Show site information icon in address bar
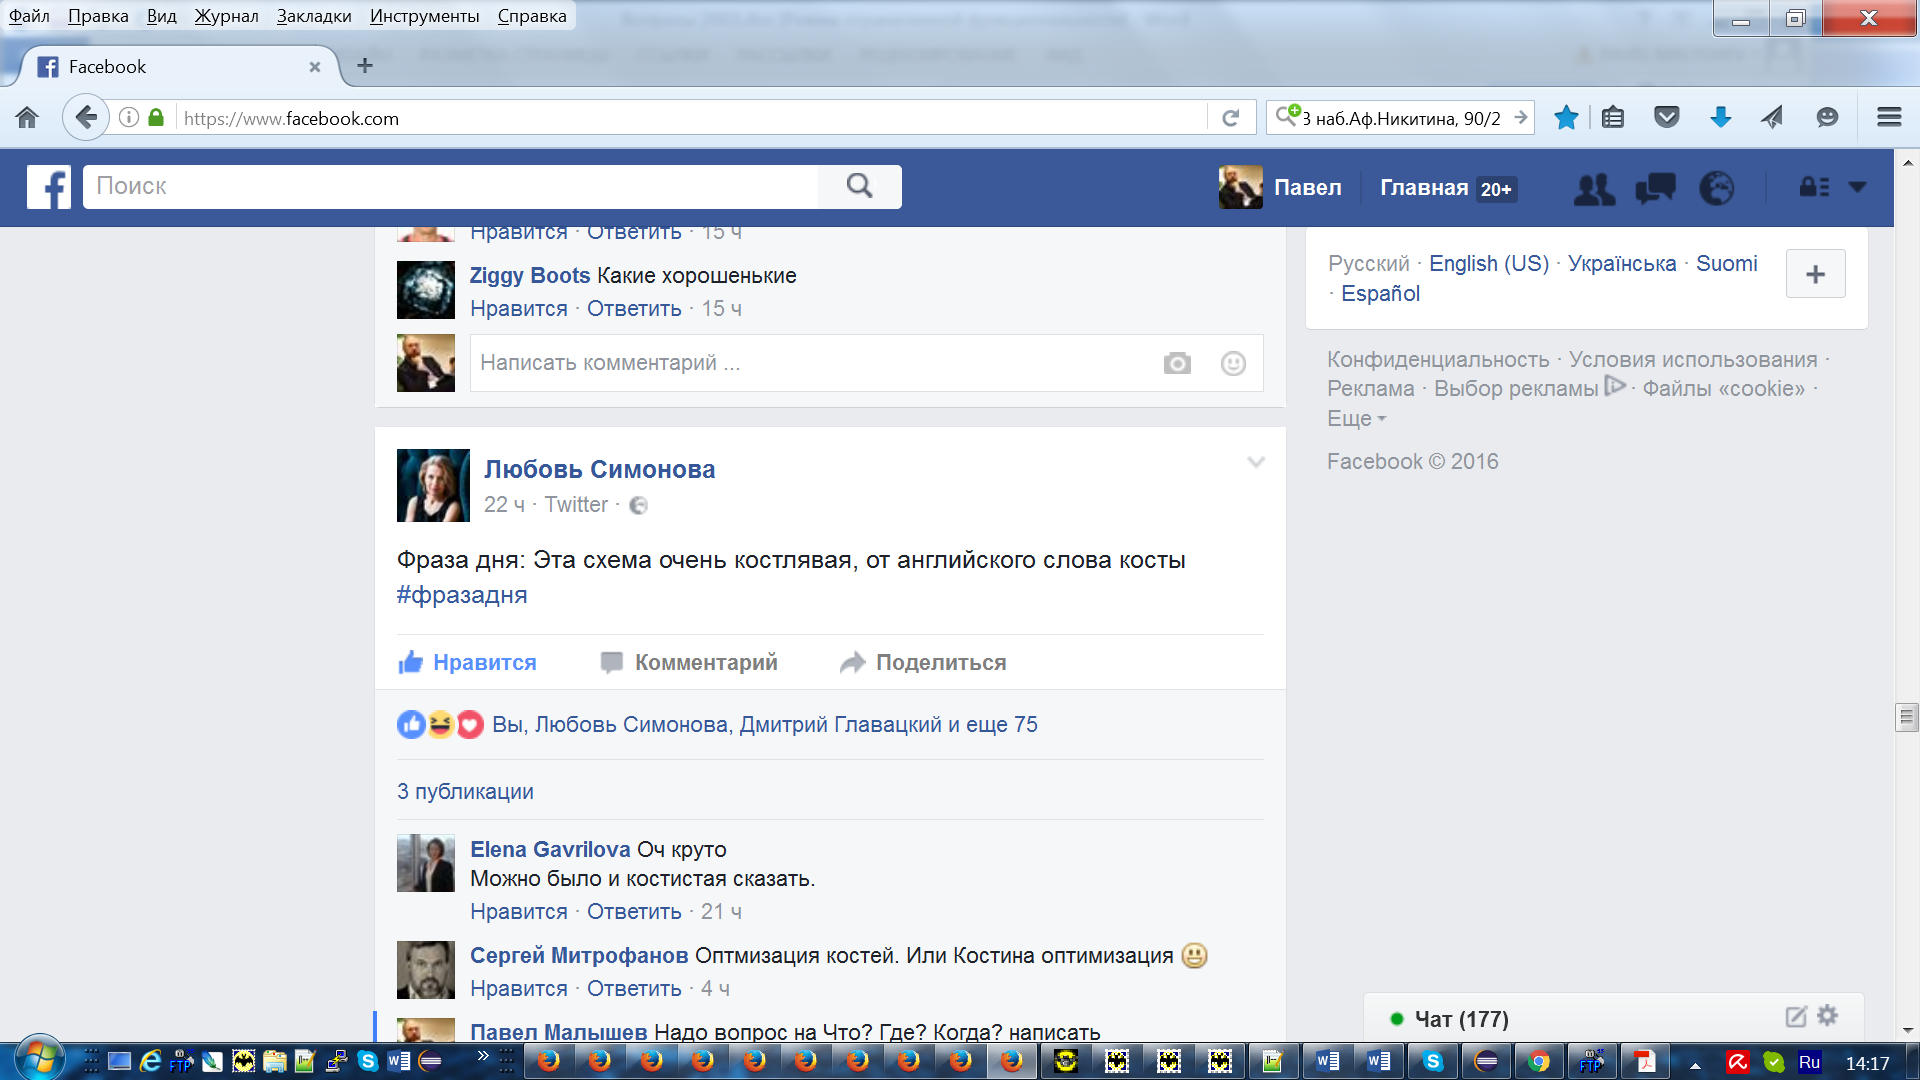Screen dimensions: 1920x1080 point(129,118)
